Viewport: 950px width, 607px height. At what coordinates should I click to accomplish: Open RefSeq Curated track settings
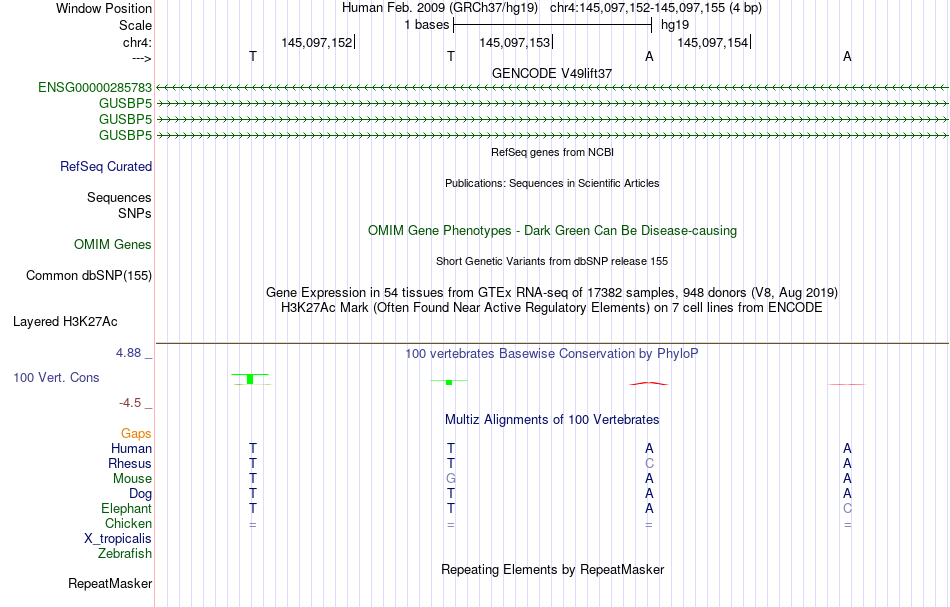click(x=106, y=166)
